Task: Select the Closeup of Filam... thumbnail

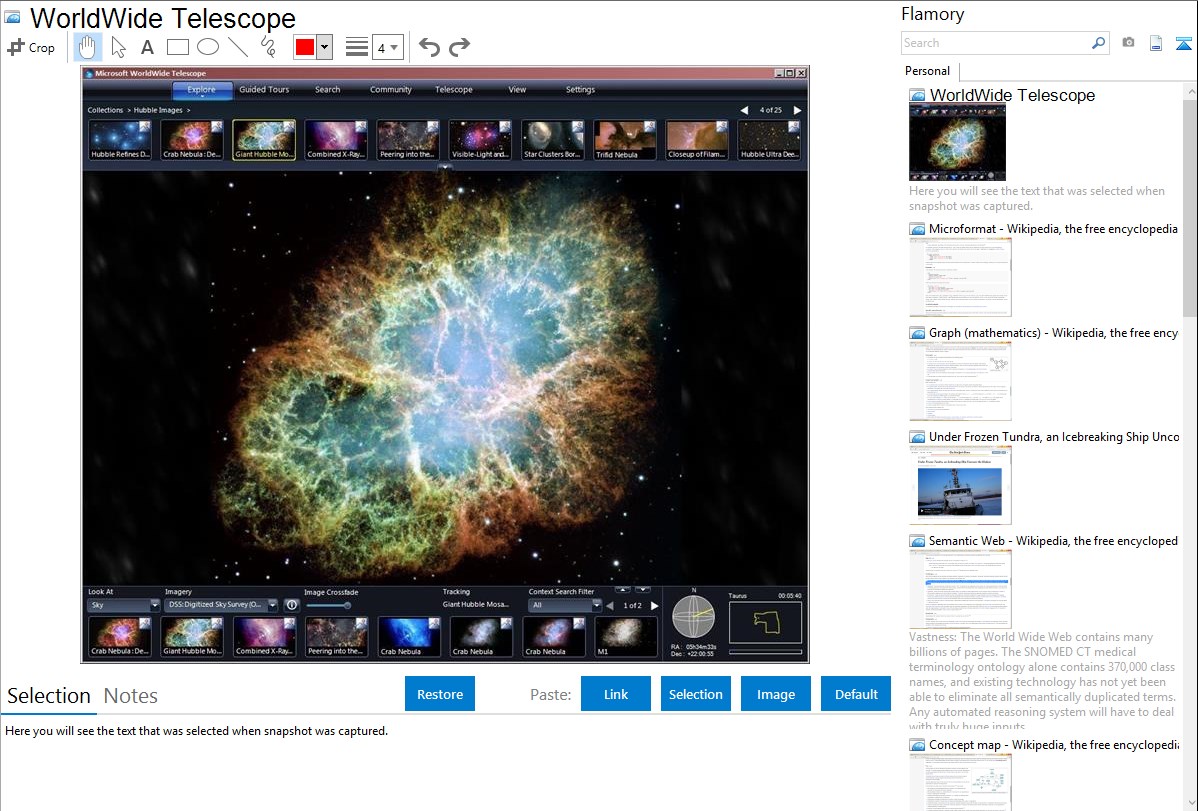Action: [697, 140]
